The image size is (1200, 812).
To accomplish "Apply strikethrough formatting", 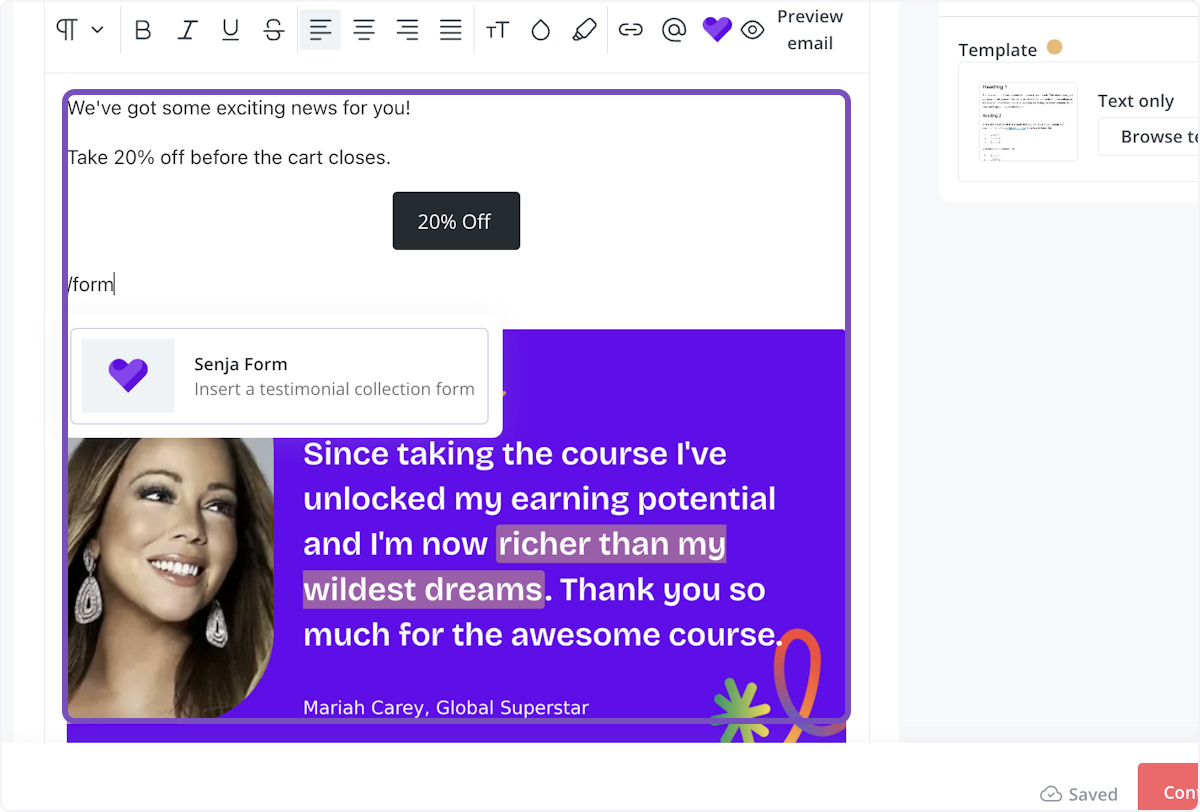I will pos(274,30).
